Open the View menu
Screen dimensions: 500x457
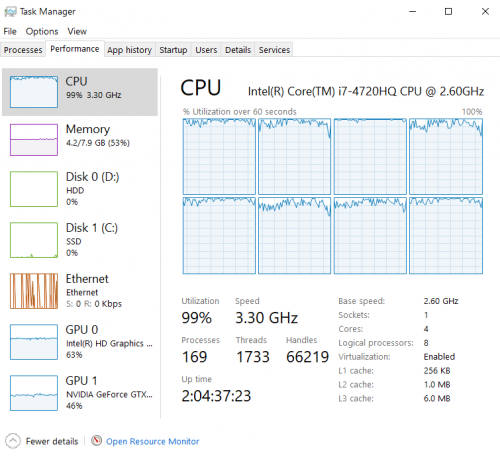(77, 31)
